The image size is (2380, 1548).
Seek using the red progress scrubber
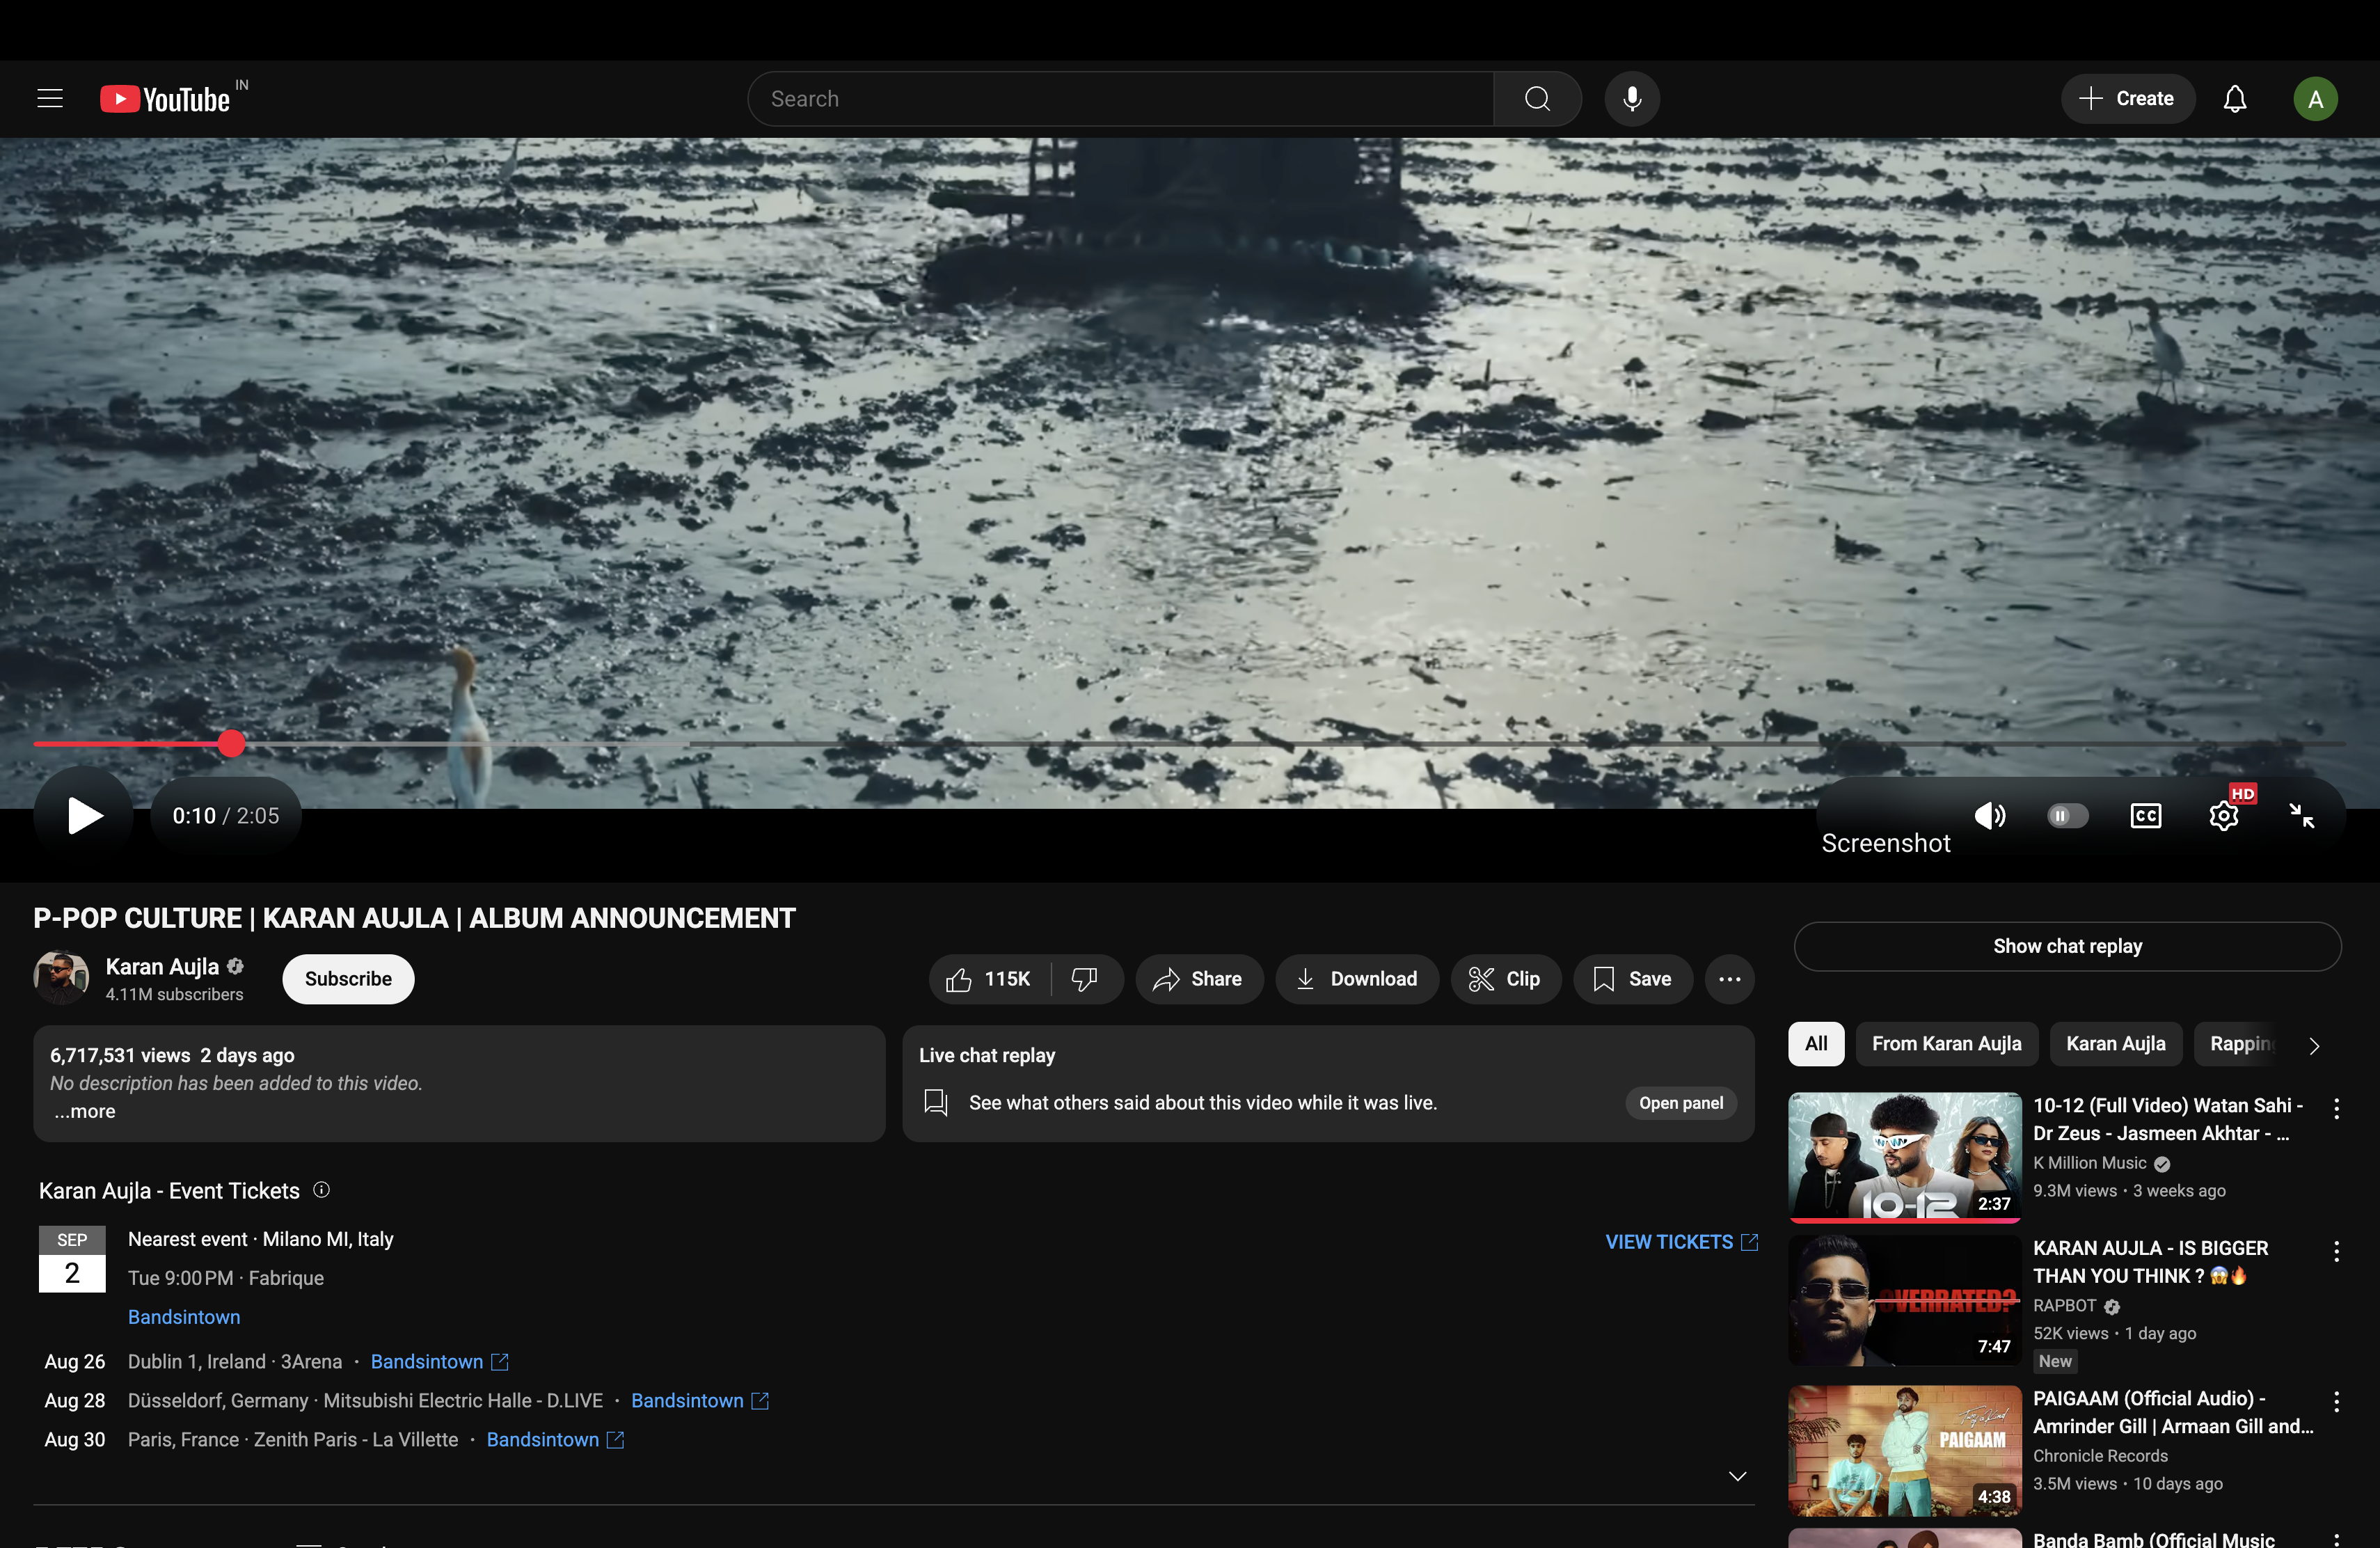click(x=231, y=743)
